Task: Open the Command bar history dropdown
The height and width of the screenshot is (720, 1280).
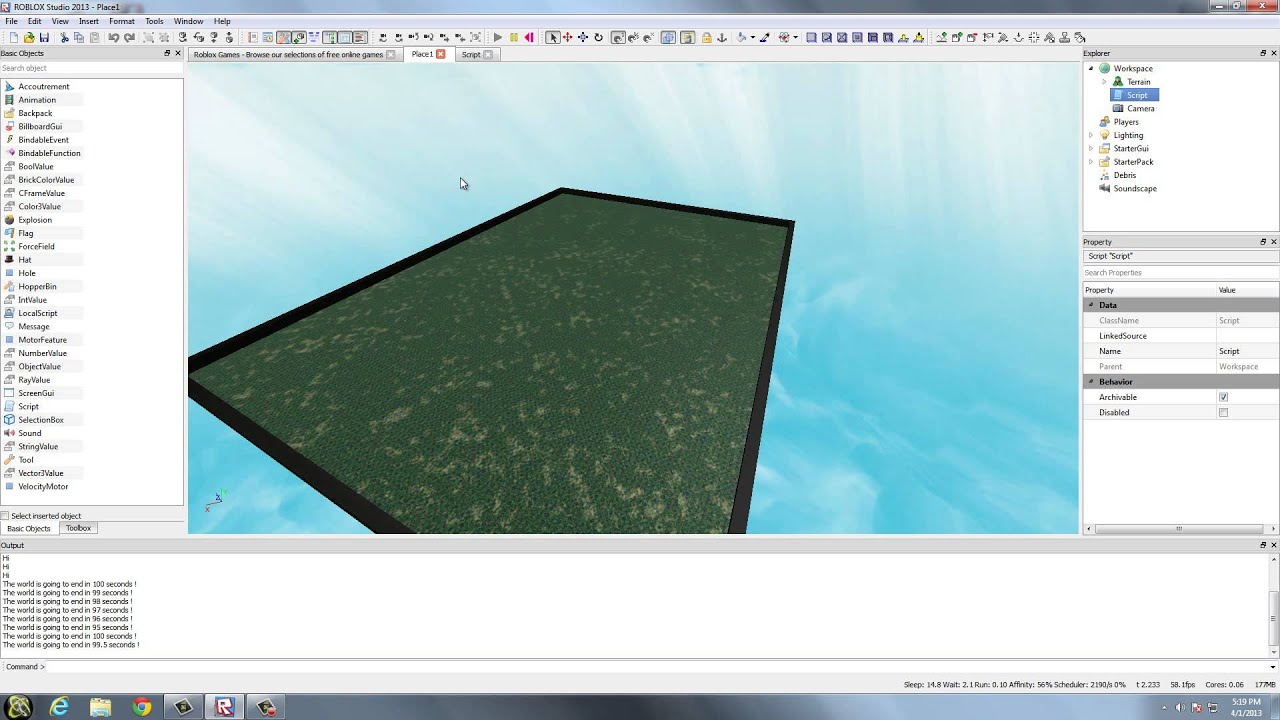Action: [x=1273, y=667]
